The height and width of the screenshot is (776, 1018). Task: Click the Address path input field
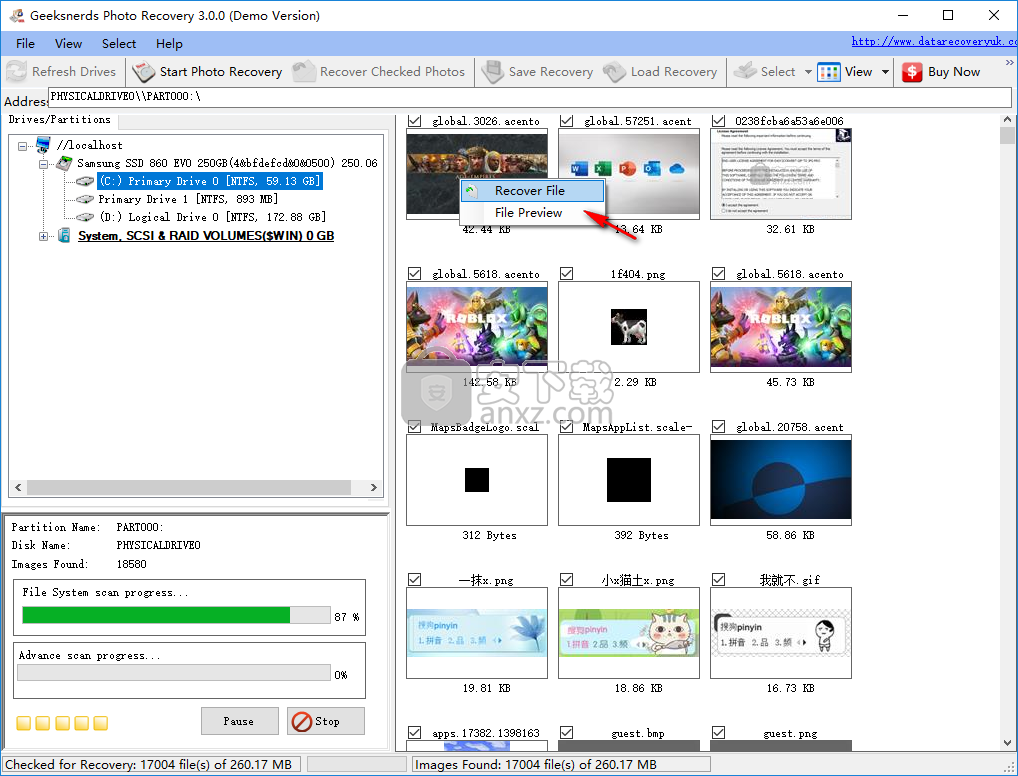click(x=530, y=97)
